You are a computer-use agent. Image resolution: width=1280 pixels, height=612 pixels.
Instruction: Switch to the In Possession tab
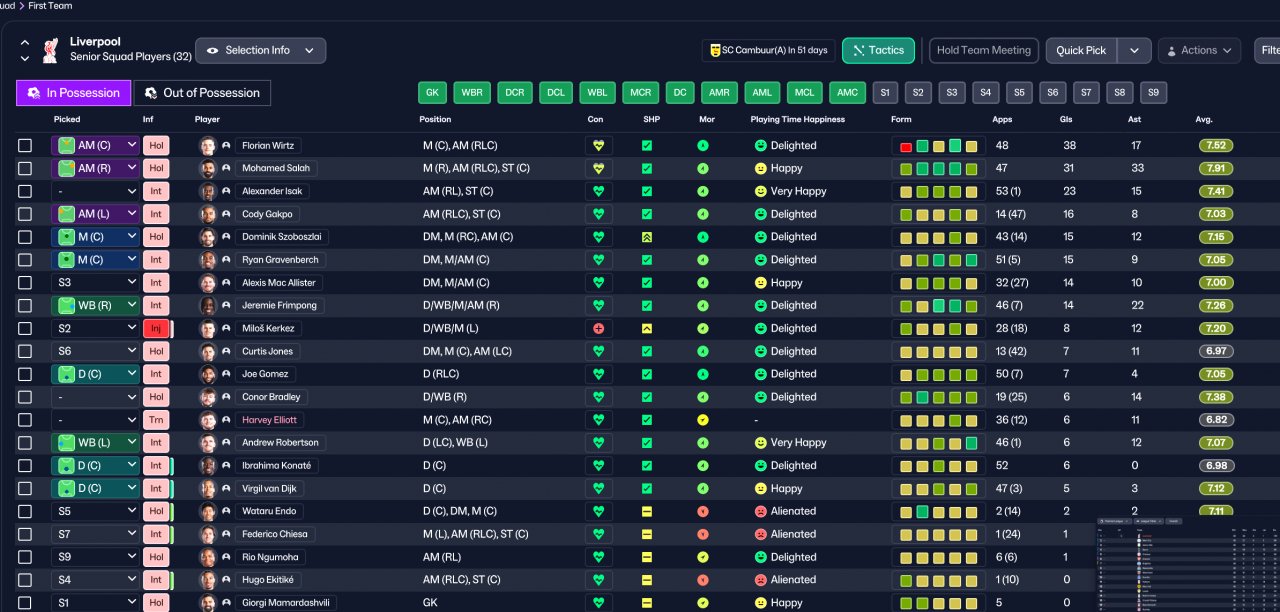point(73,93)
